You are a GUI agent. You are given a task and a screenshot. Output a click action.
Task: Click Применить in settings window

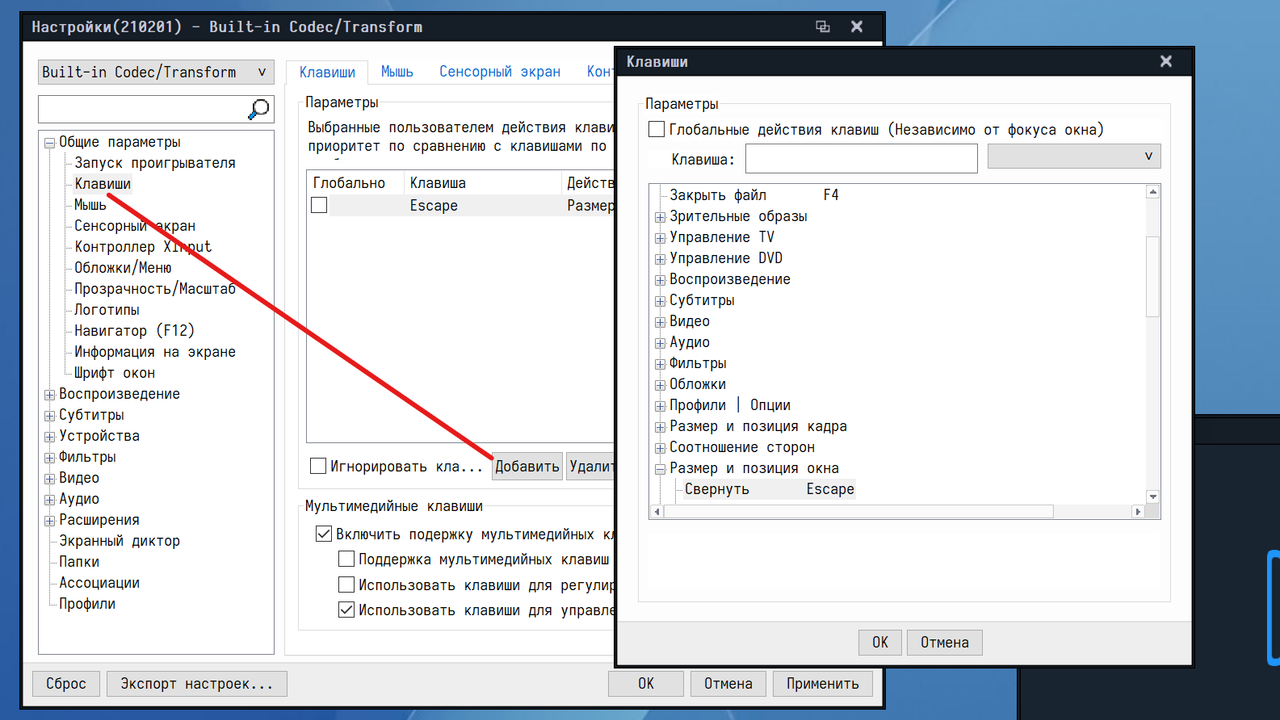tap(823, 684)
